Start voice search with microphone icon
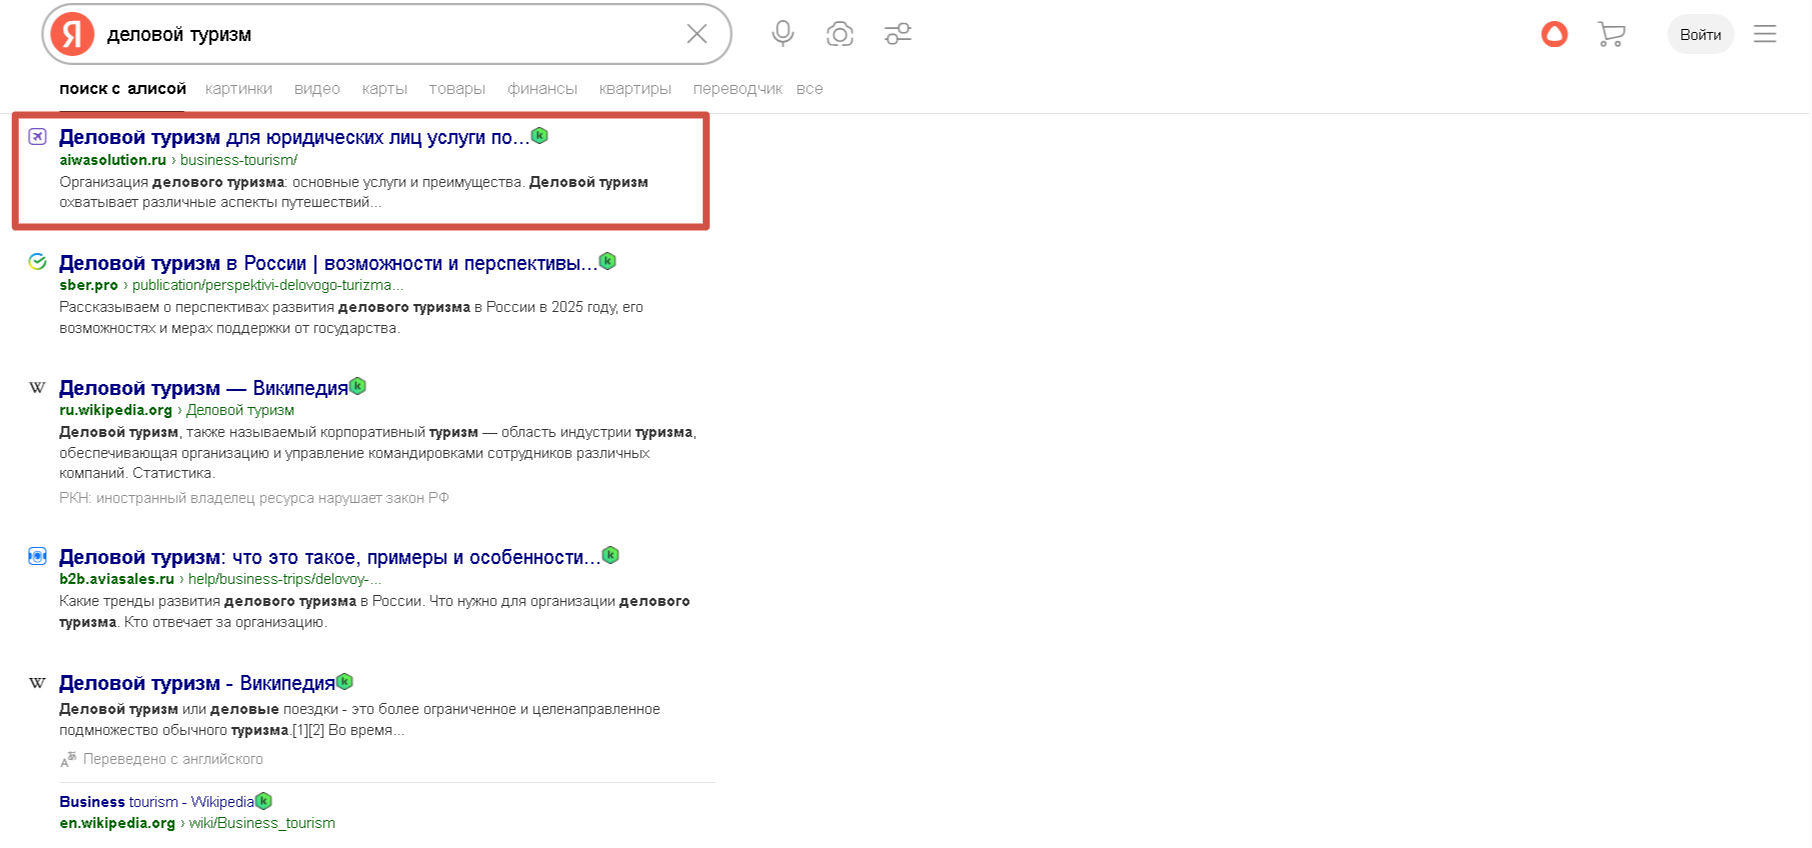 [x=783, y=34]
